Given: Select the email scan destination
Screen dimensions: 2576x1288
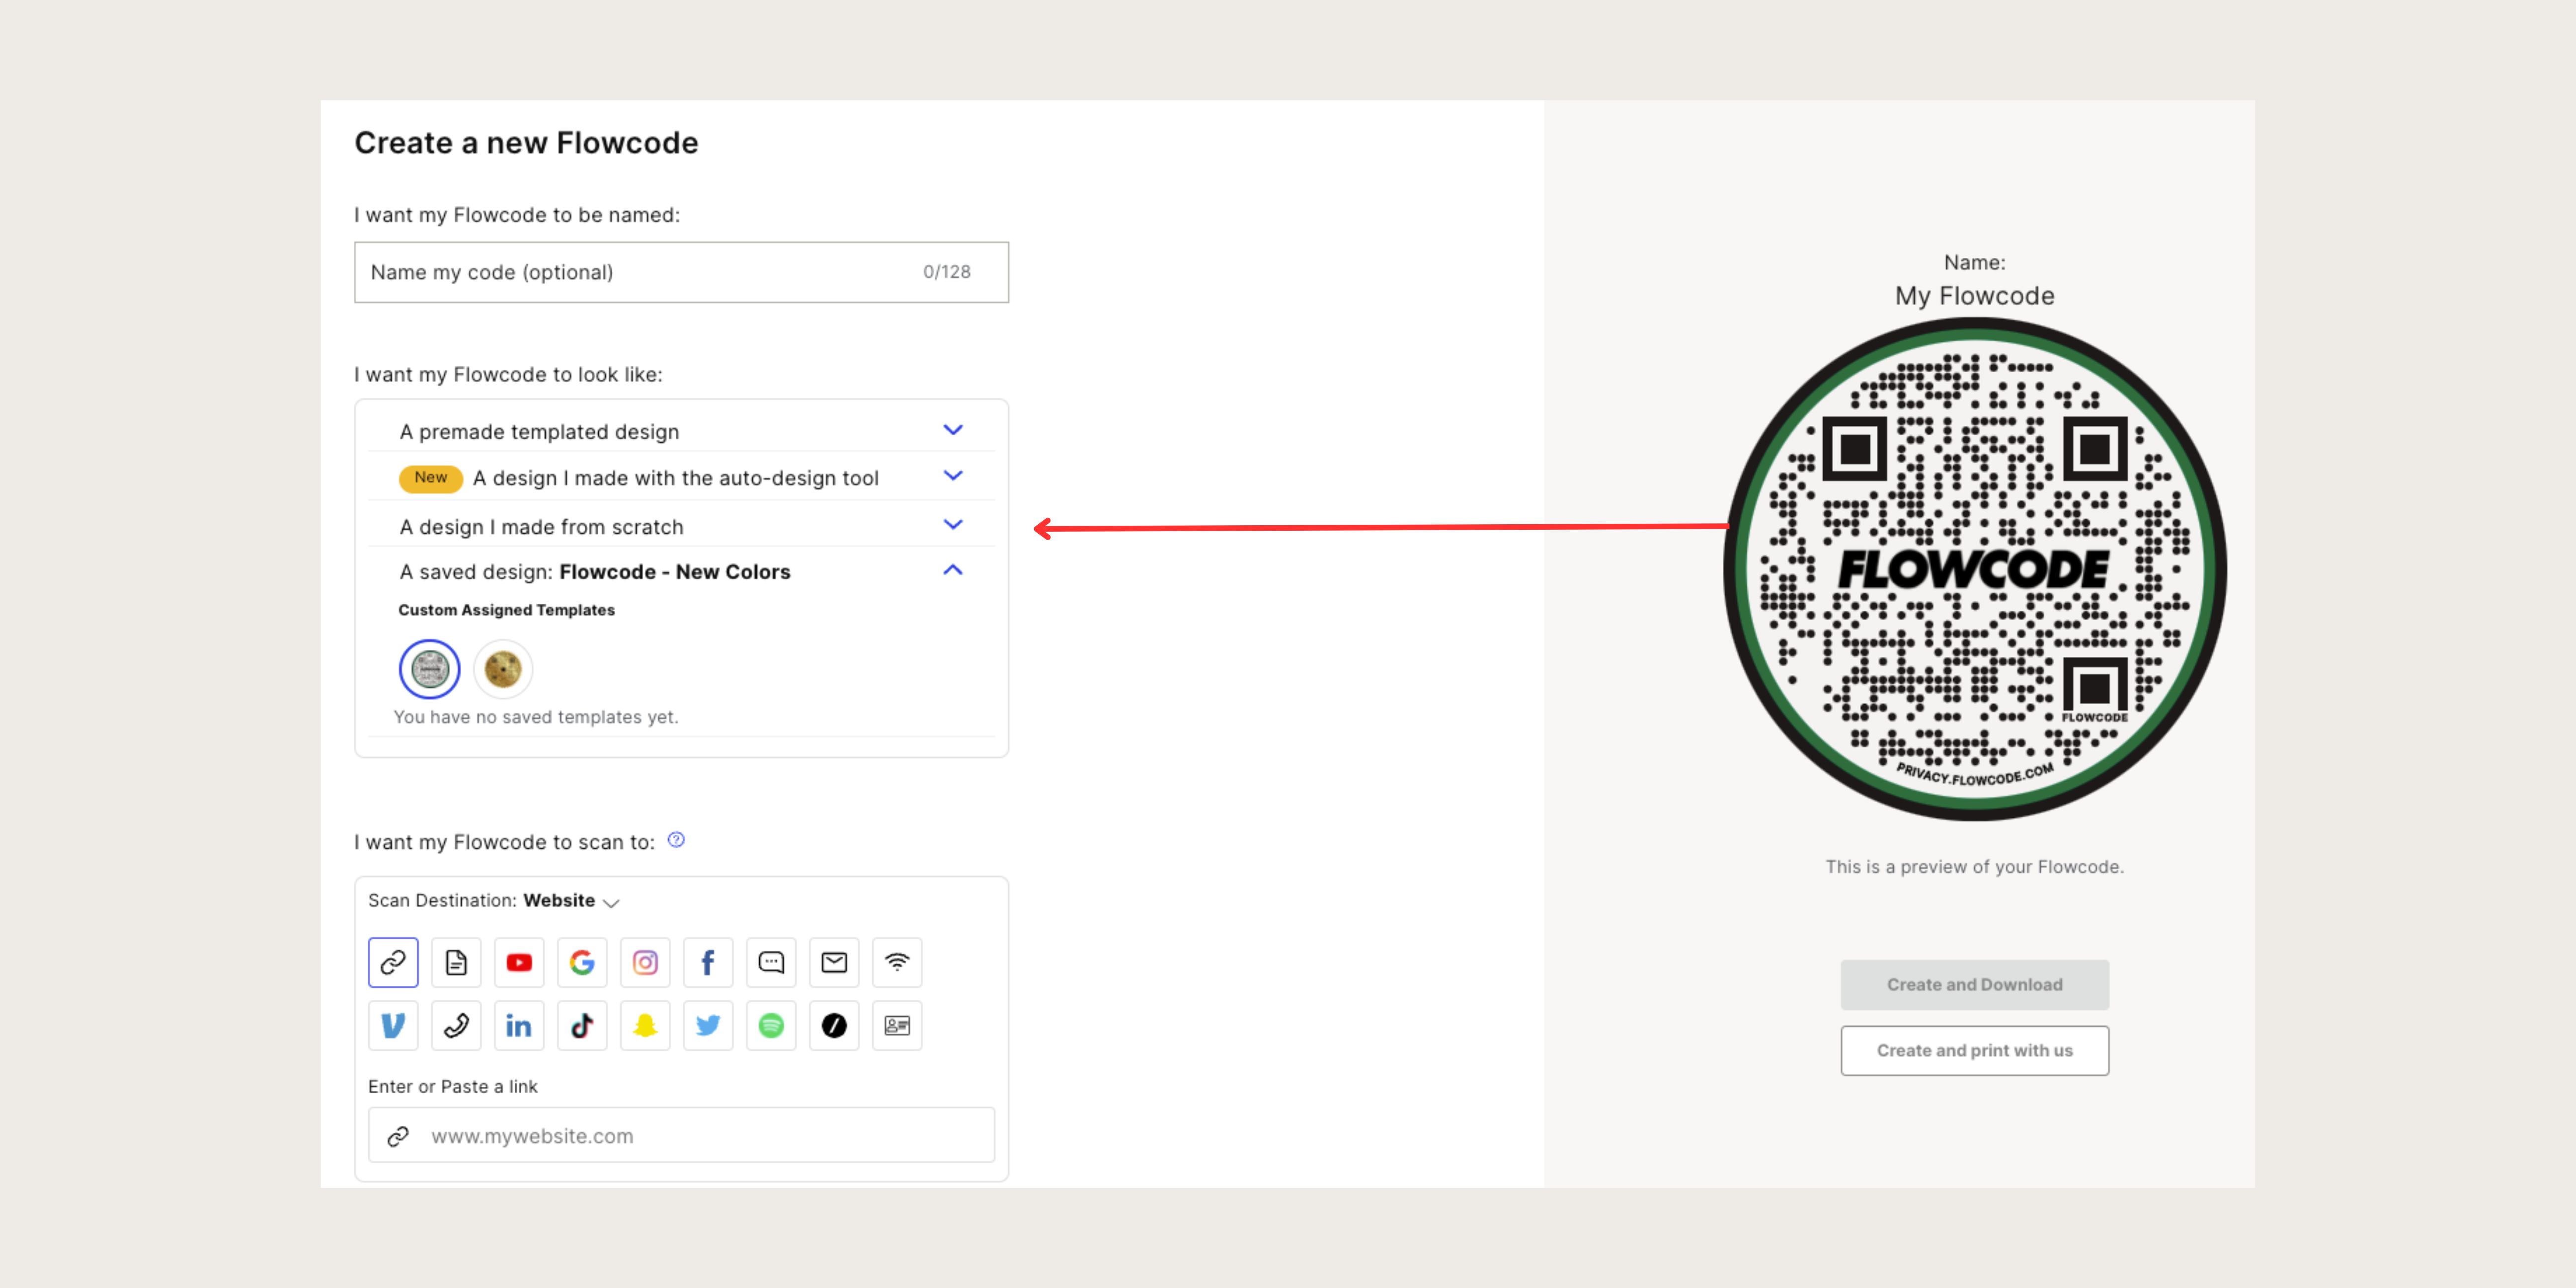Looking at the screenshot, I should [834, 962].
